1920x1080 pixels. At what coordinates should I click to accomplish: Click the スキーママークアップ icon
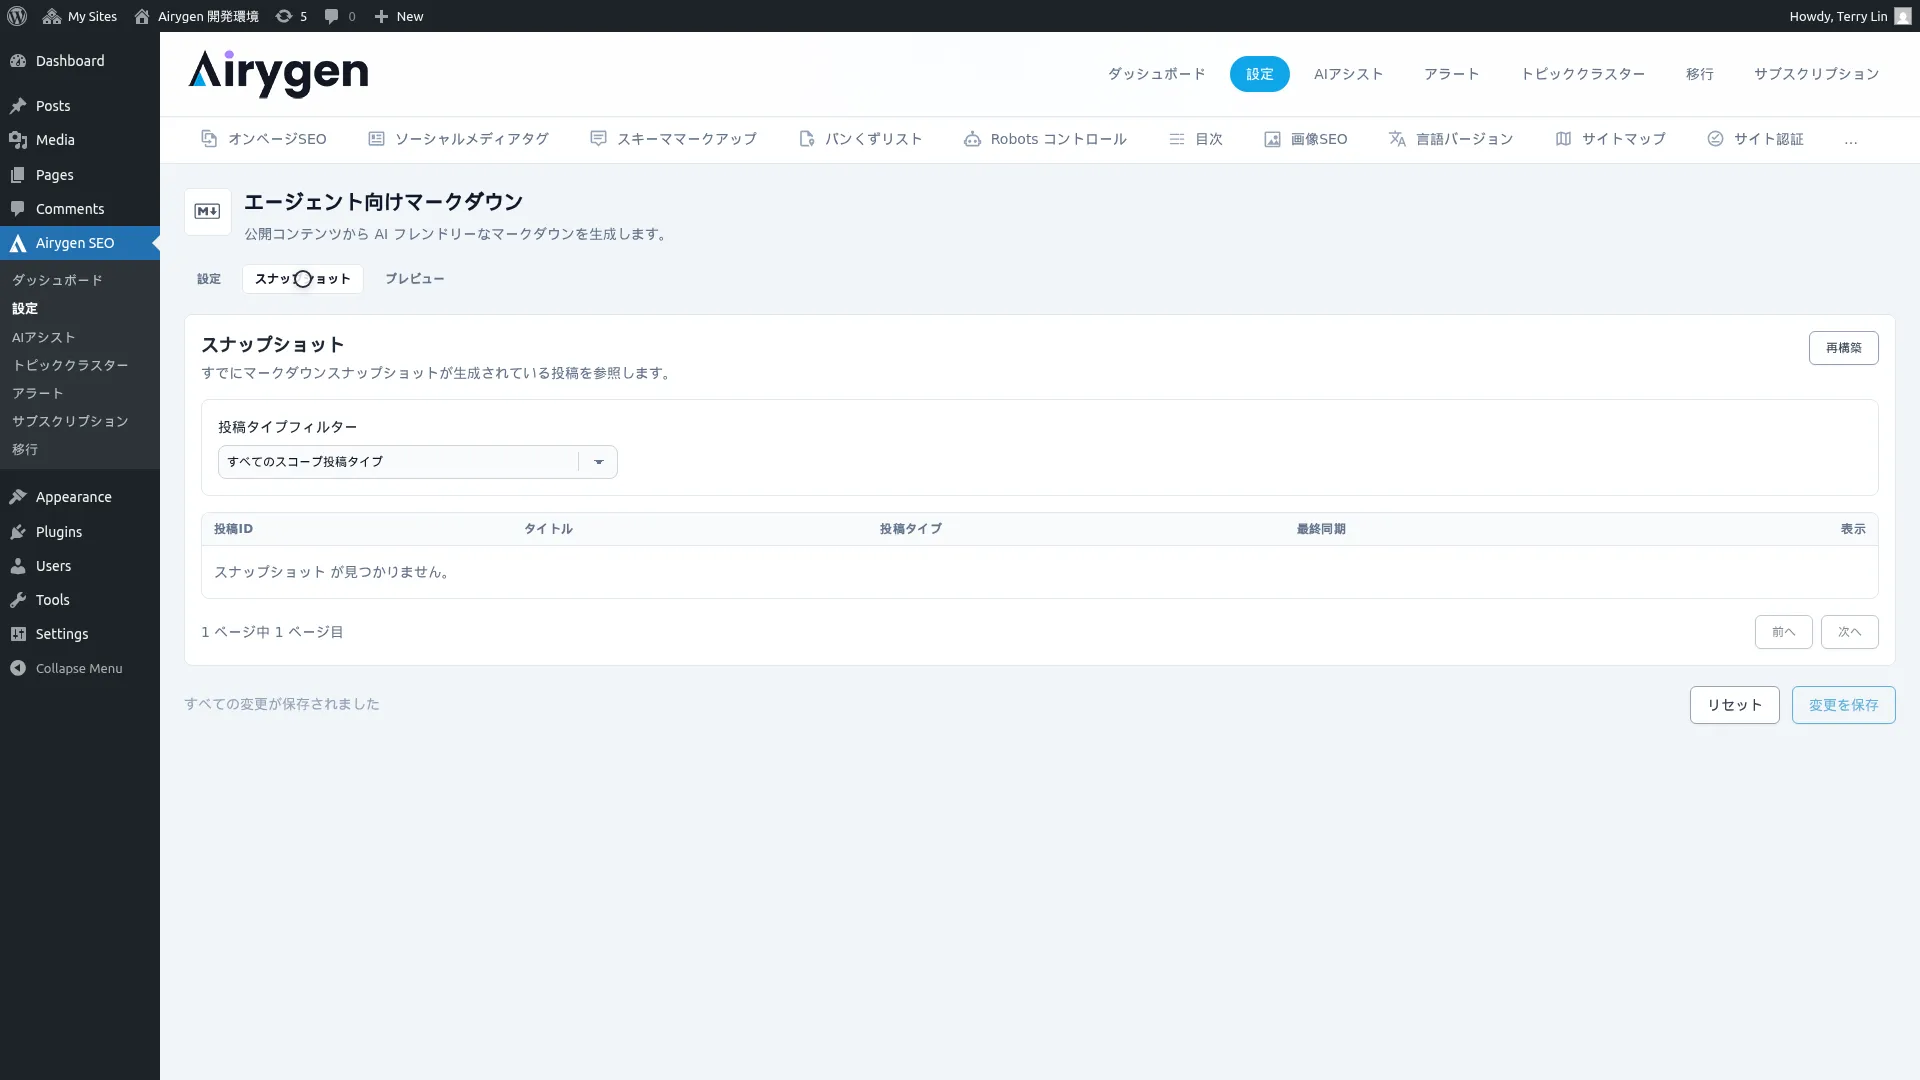[x=598, y=139]
